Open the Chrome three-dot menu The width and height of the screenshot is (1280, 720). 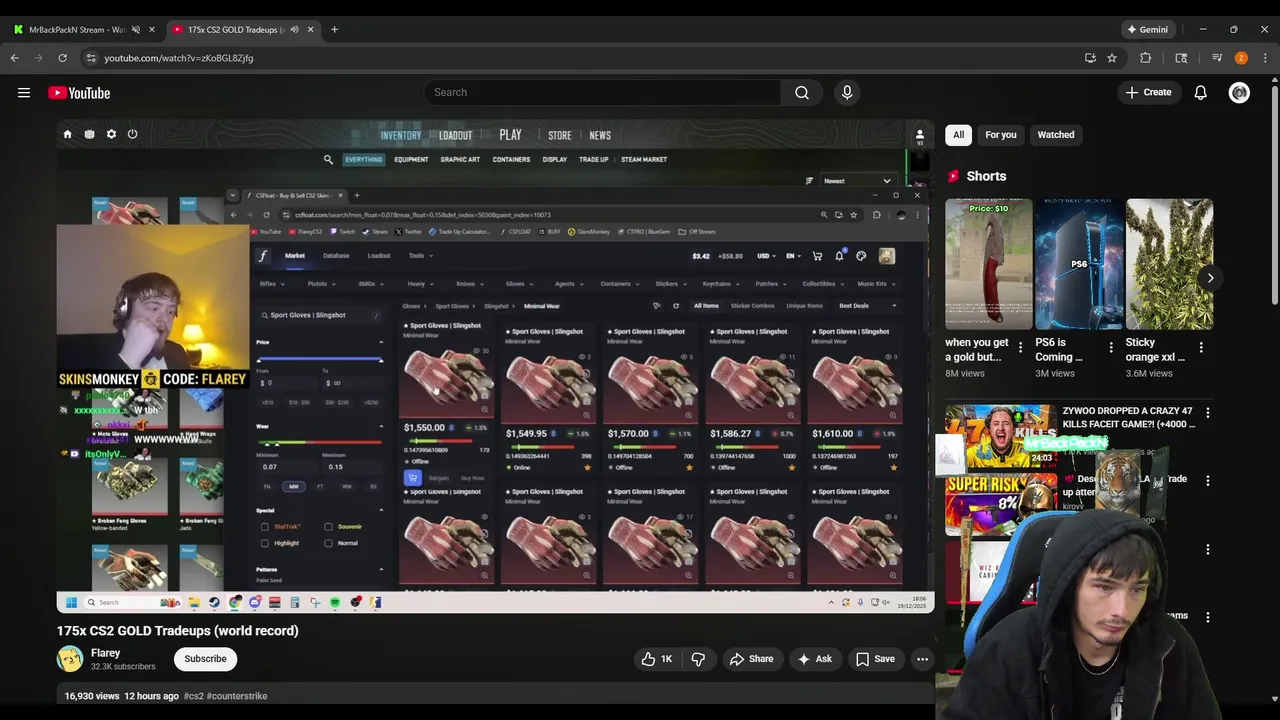tap(1264, 58)
